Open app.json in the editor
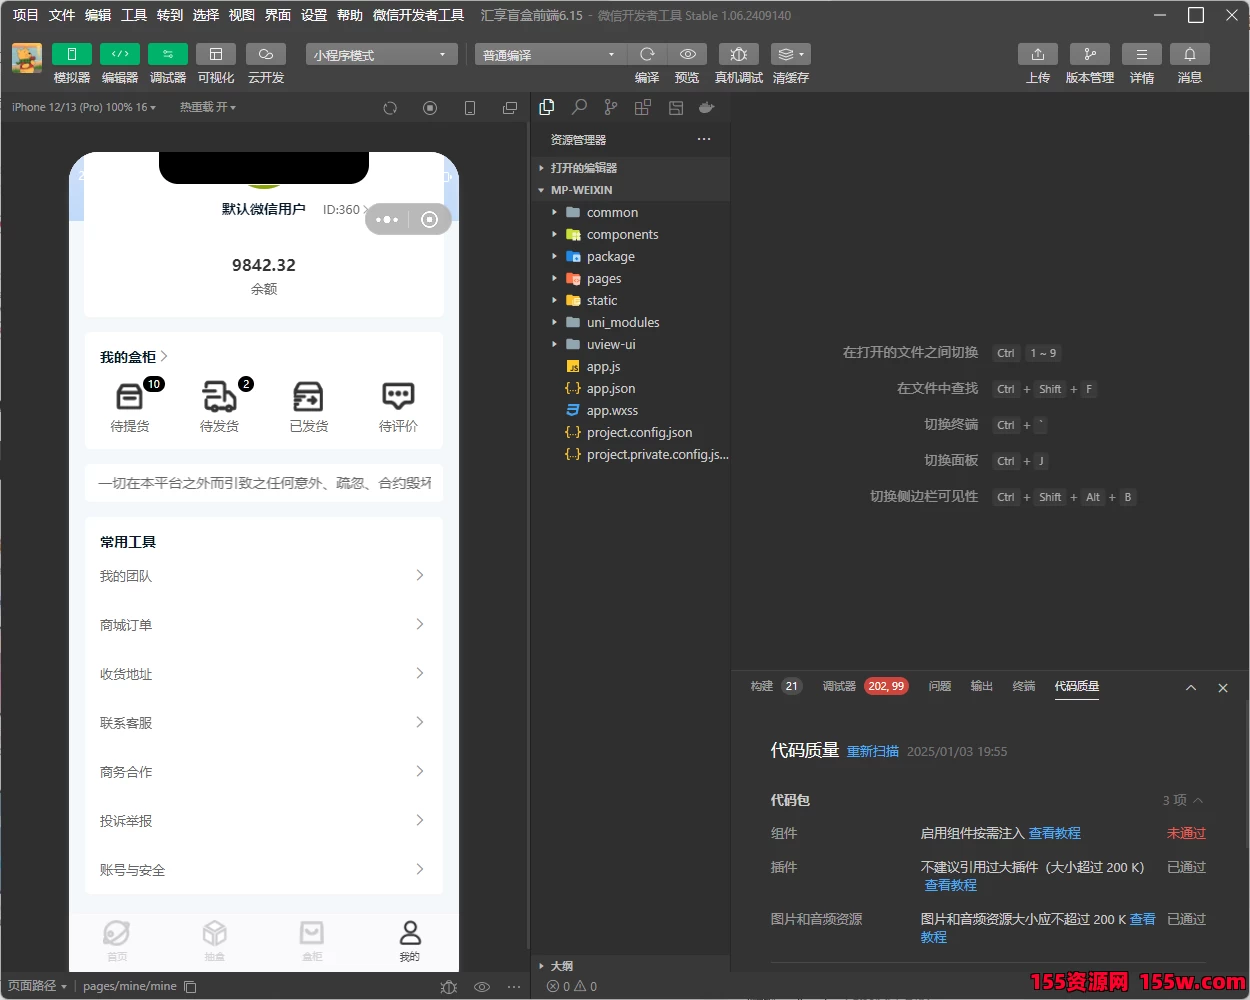This screenshot has width=1250, height=1000. pyautogui.click(x=612, y=388)
